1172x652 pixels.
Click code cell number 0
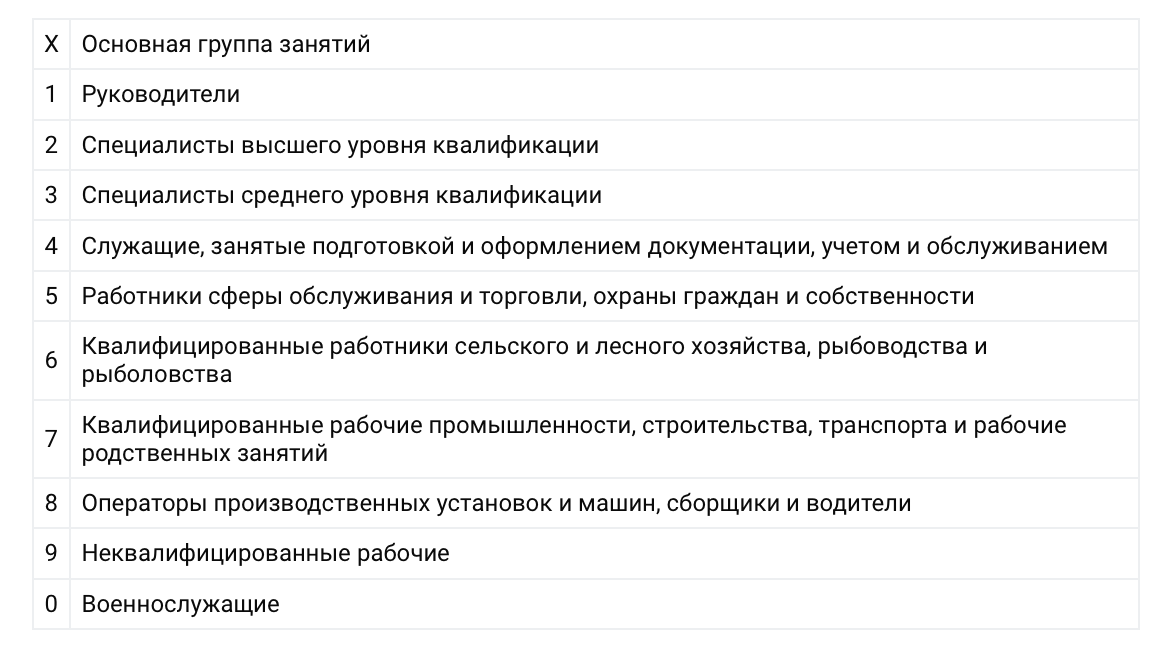(x=51, y=604)
